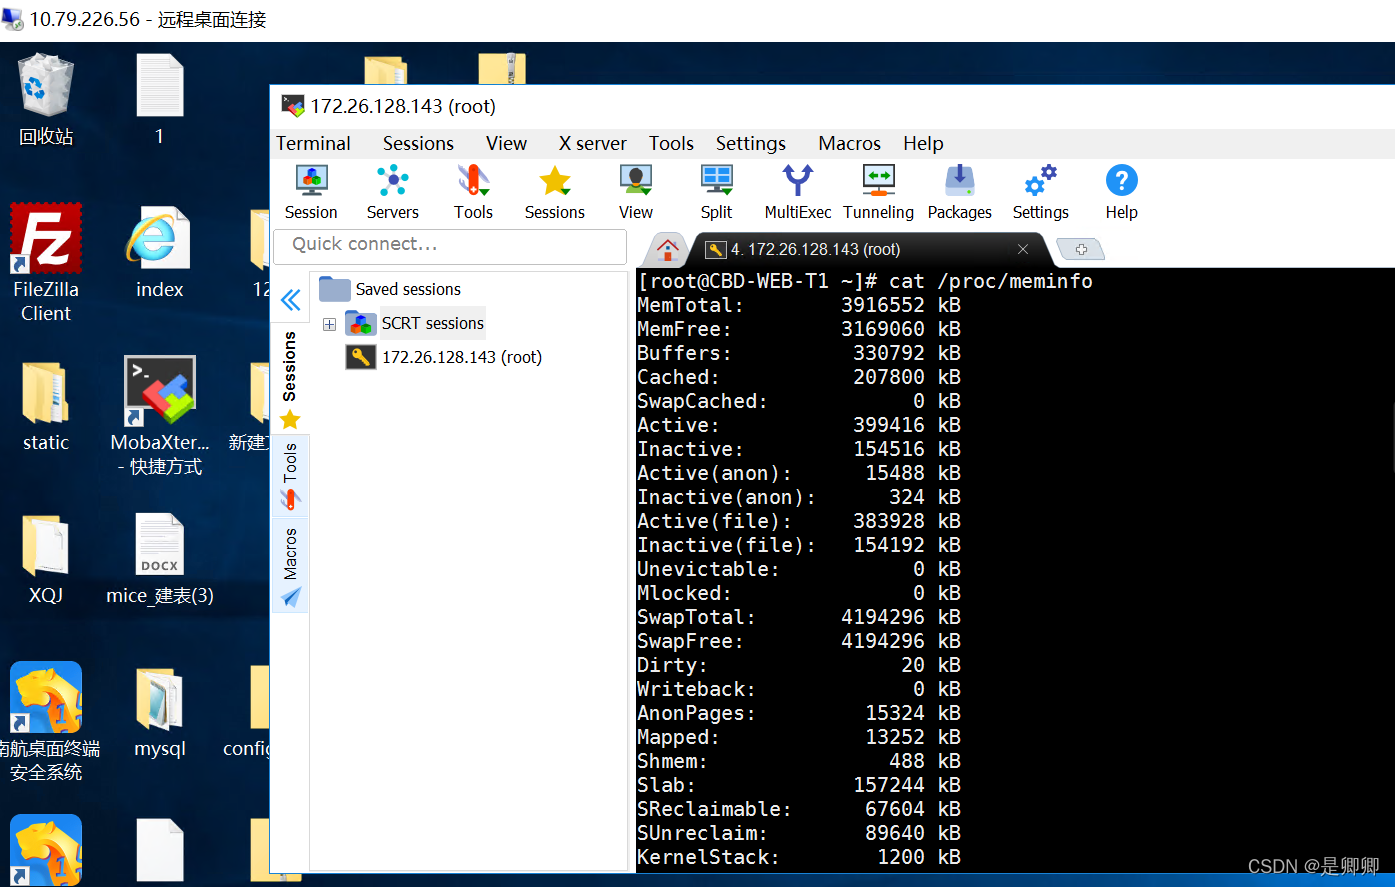
Task: Select the Recycle Bin desktop icon
Action: tap(46, 100)
